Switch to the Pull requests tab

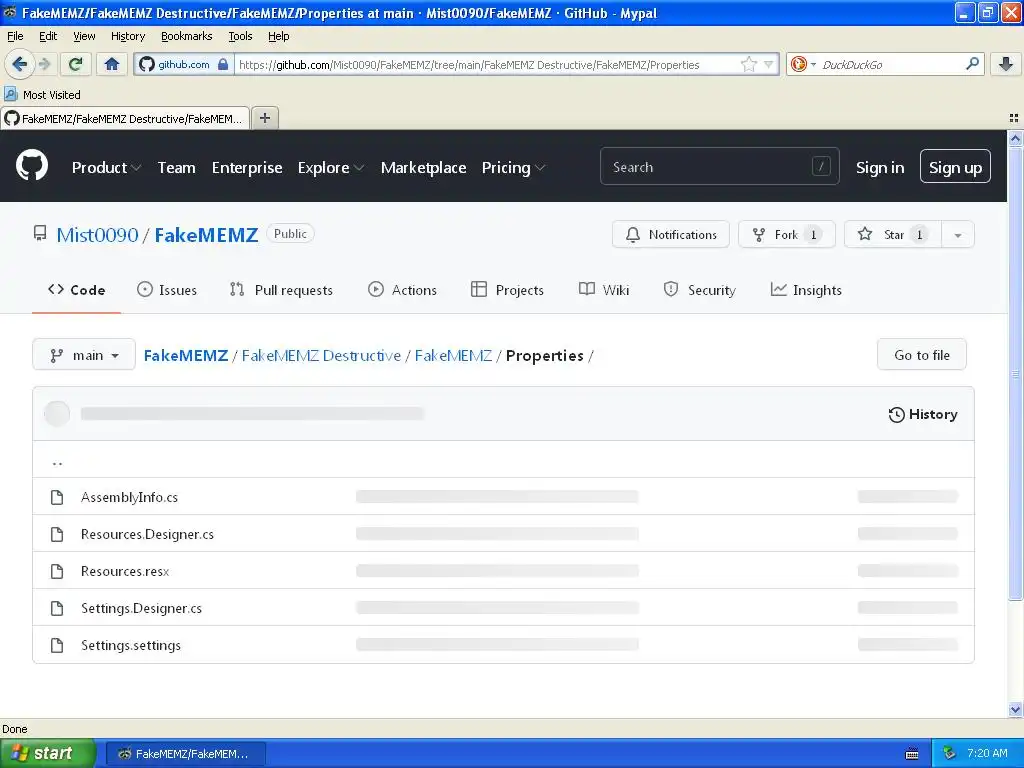point(281,290)
